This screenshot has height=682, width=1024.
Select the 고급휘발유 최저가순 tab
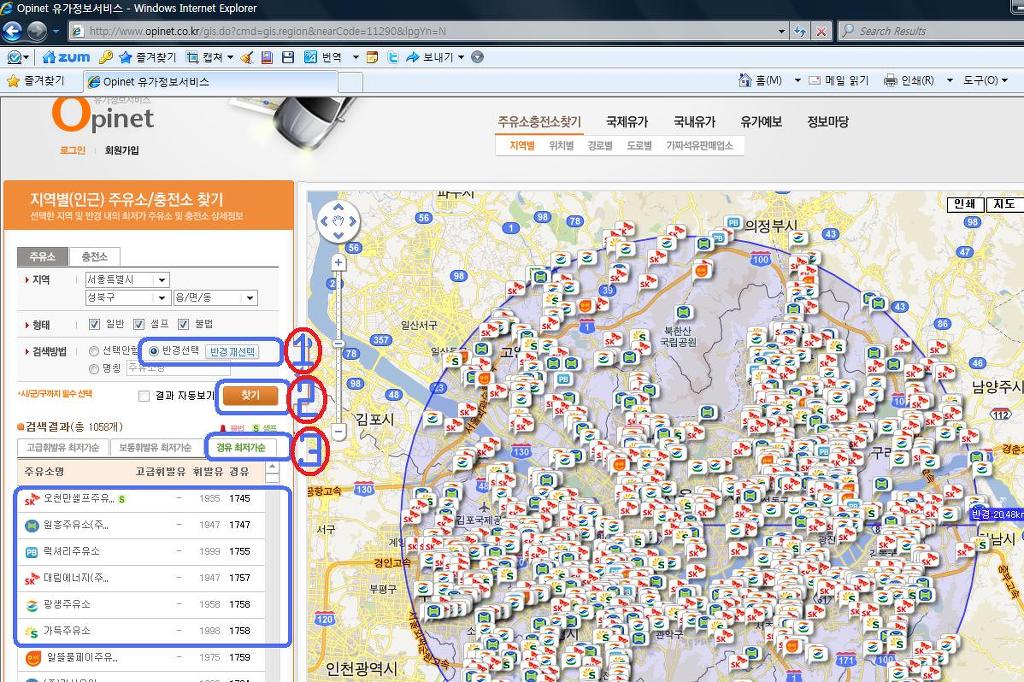coord(63,447)
